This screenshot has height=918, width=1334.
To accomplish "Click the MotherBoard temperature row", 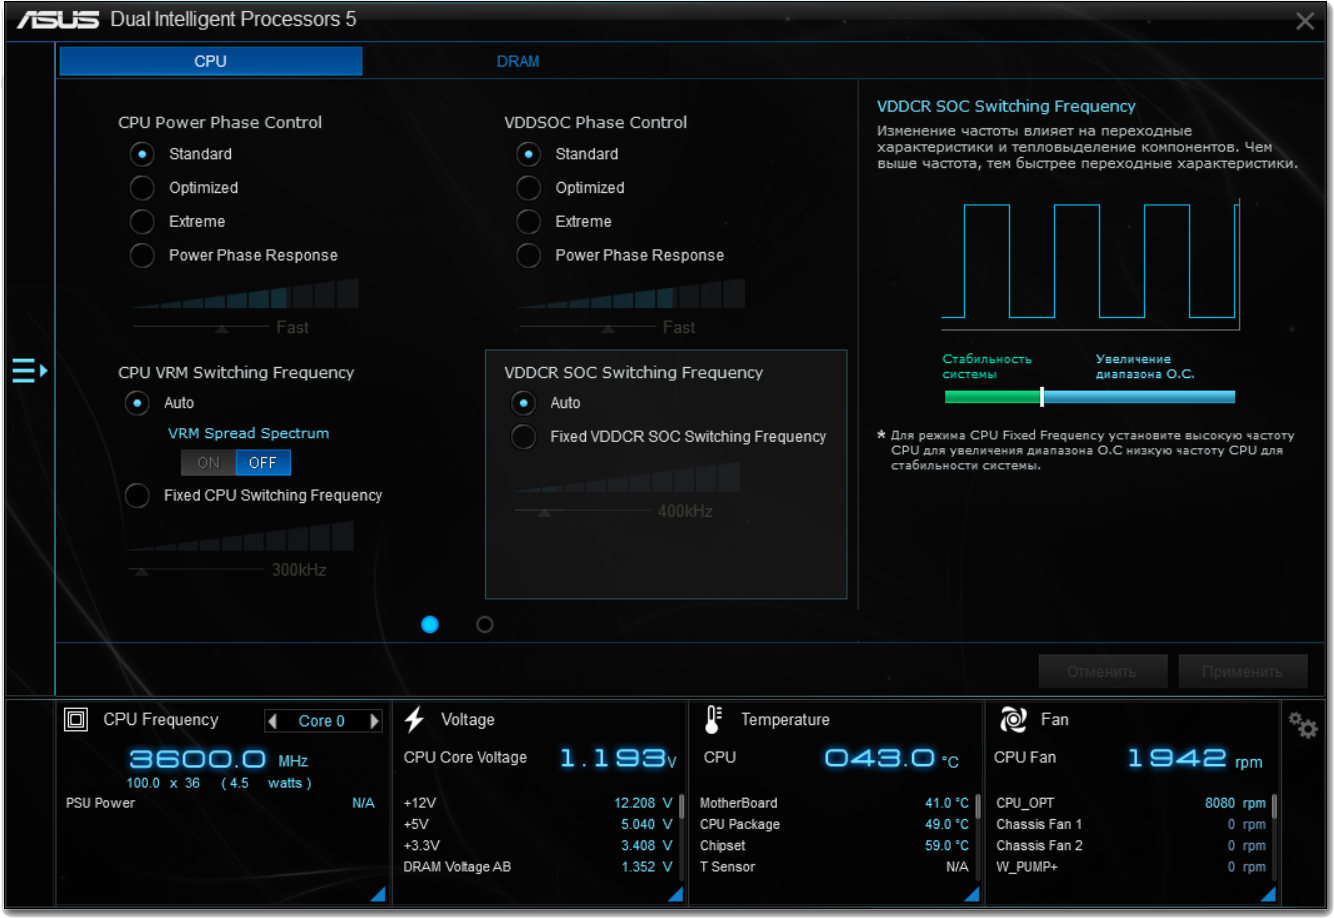I will coord(834,803).
